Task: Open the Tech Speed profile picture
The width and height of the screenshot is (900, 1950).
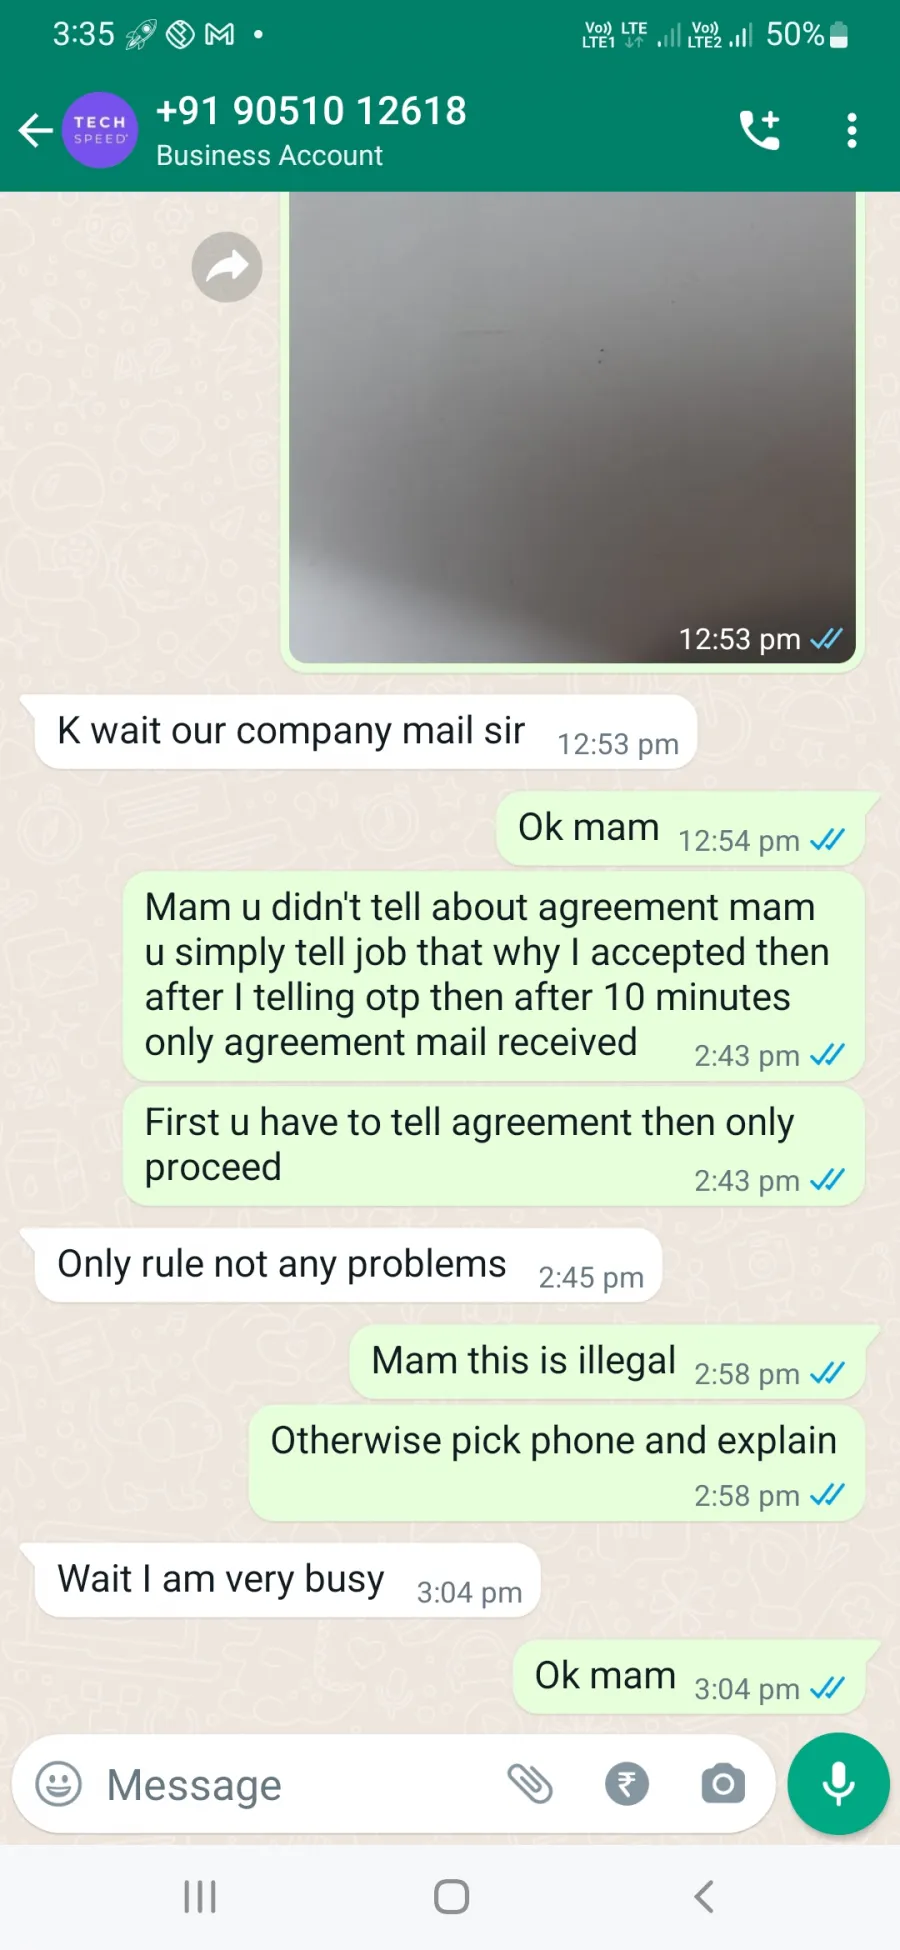Action: click(100, 130)
